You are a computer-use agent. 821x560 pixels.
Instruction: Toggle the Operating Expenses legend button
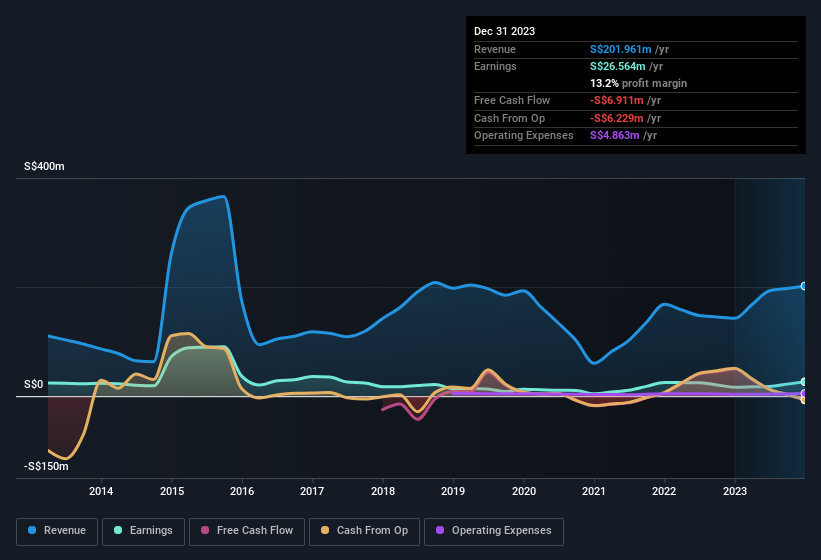point(493,531)
